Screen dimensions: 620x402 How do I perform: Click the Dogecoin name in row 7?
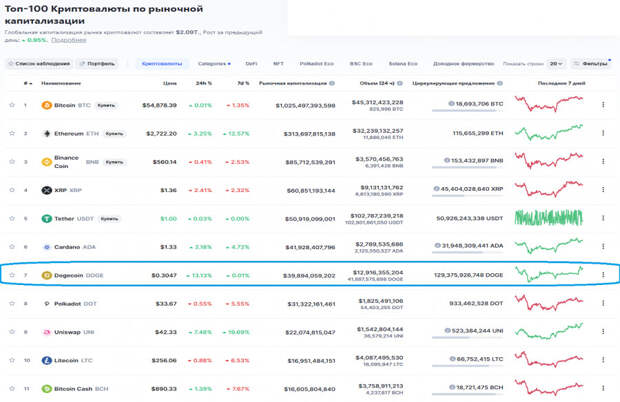(x=68, y=276)
